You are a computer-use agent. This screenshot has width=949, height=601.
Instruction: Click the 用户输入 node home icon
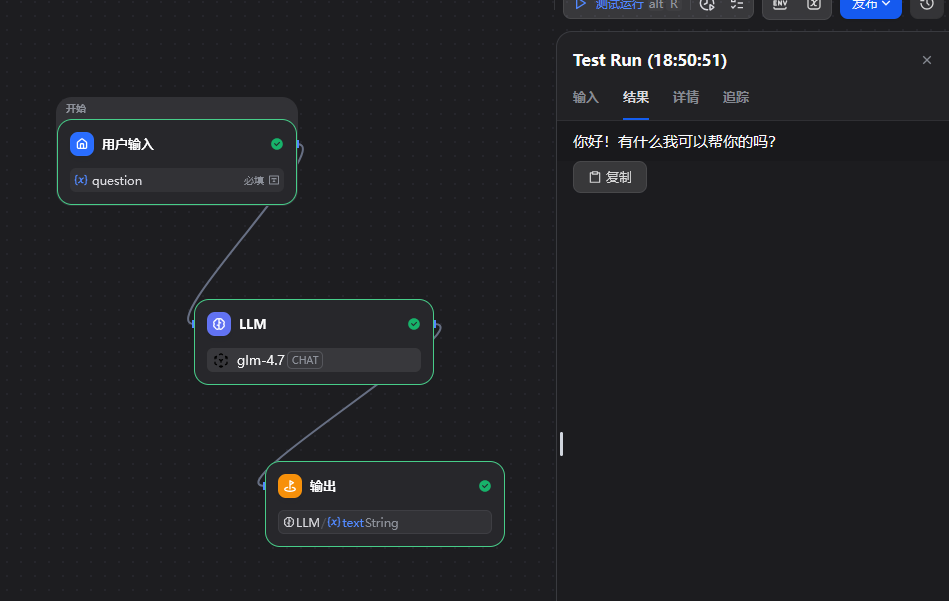click(x=82, y=144)
